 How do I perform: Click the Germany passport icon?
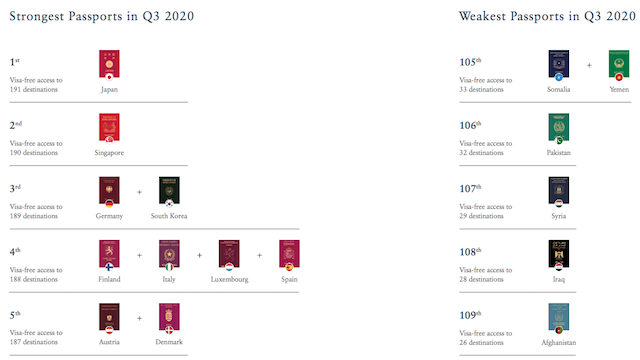[109, 191]
